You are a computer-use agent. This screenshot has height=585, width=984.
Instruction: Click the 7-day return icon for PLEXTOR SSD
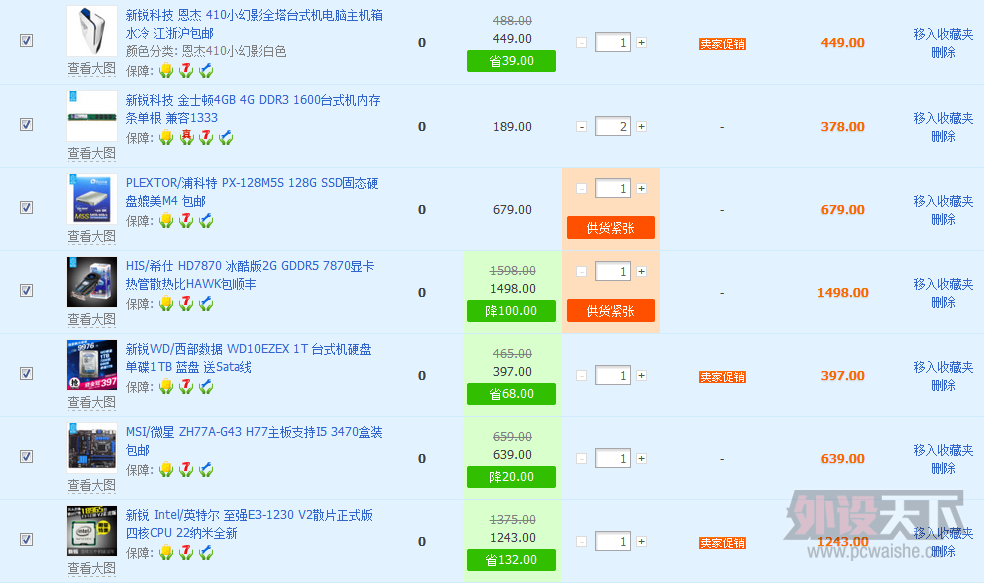186,220
